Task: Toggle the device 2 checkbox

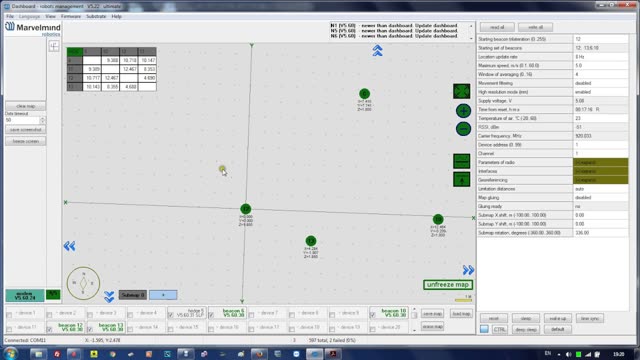Action: tap(49, 315)
